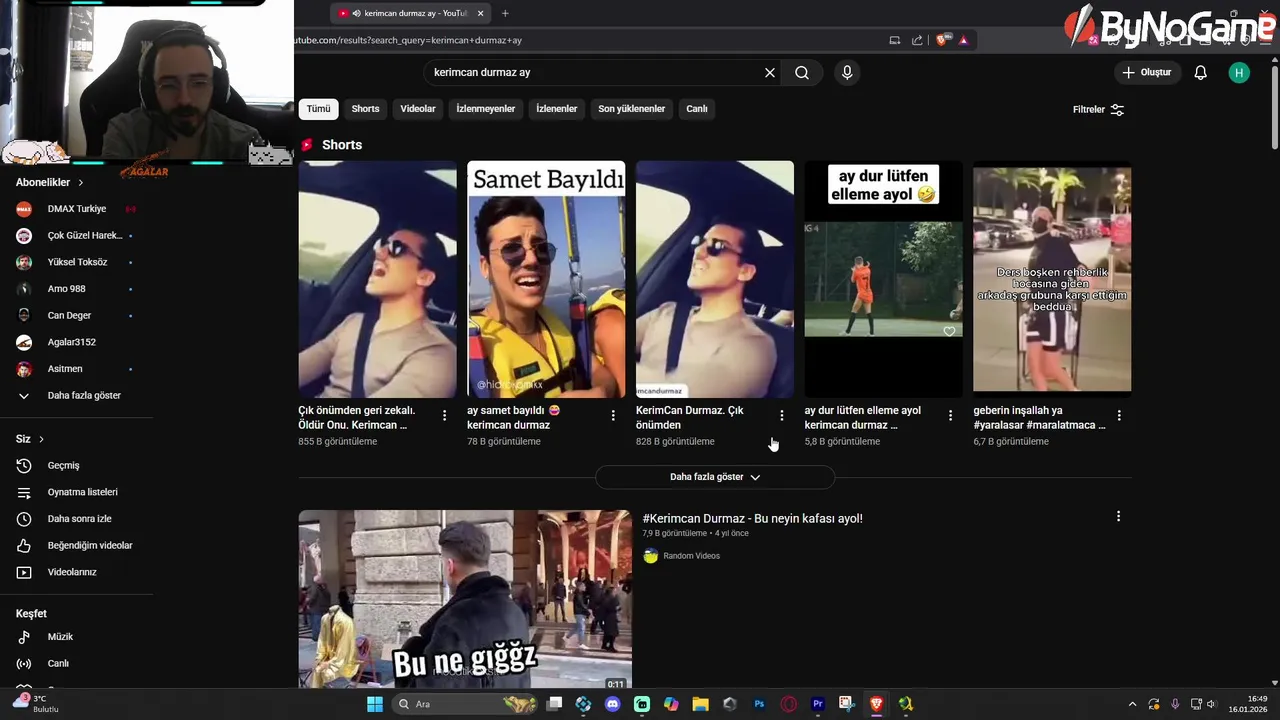Open the Random Videos channel
The width and height of the screenshot is (1280, 720).
[x=691, y=556]
